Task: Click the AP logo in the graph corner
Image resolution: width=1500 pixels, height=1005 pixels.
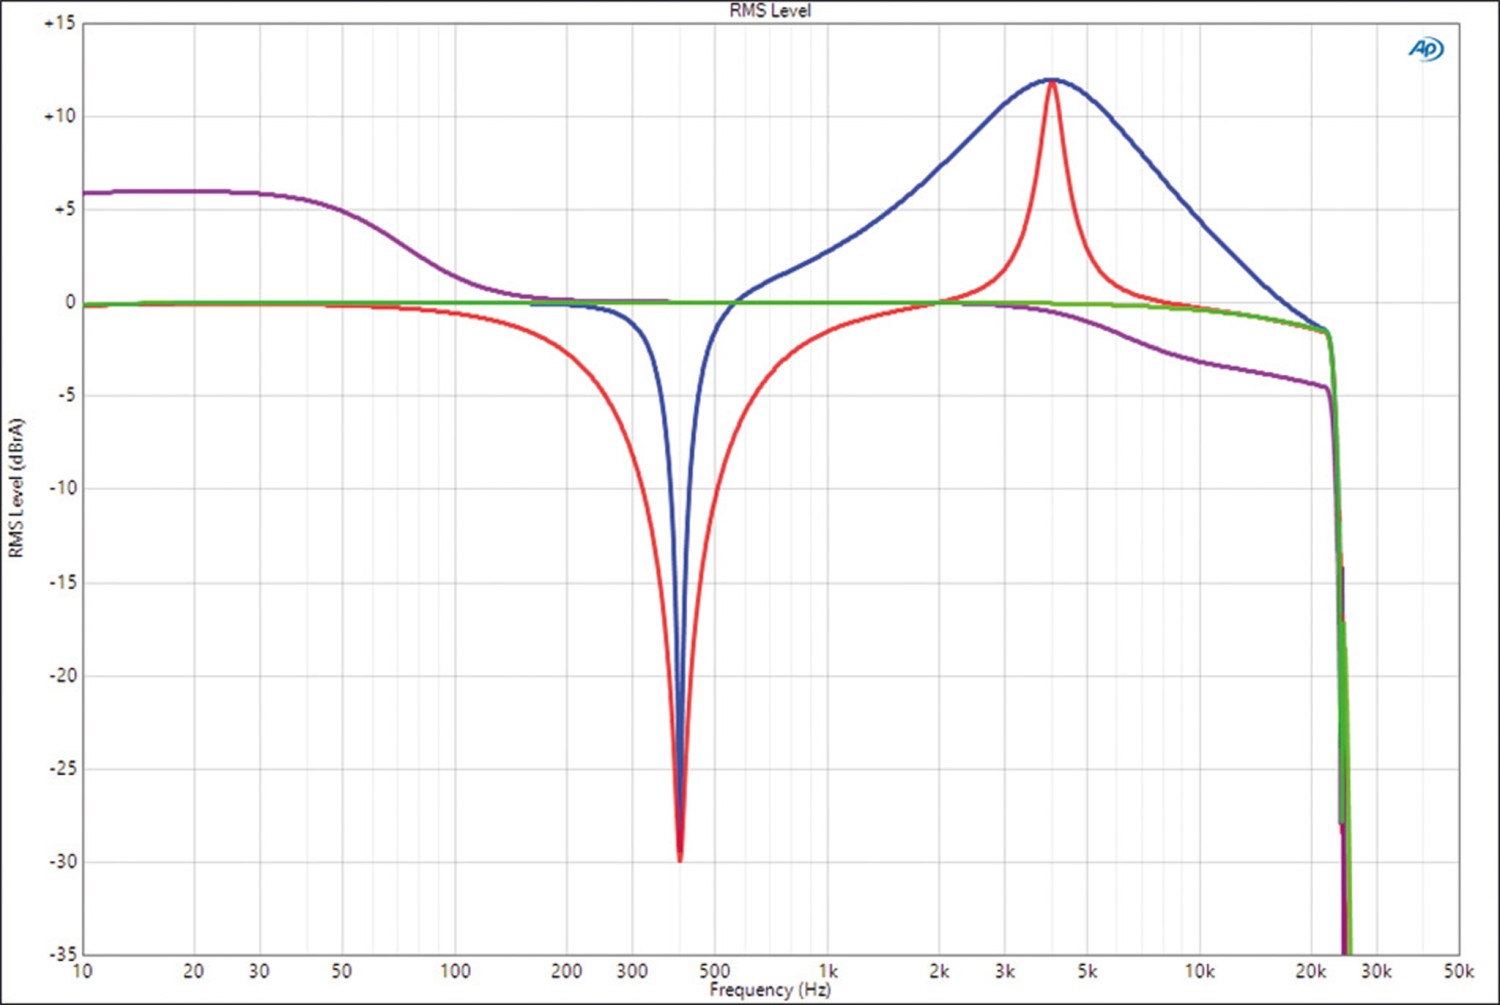Action: click(1426, 49)
